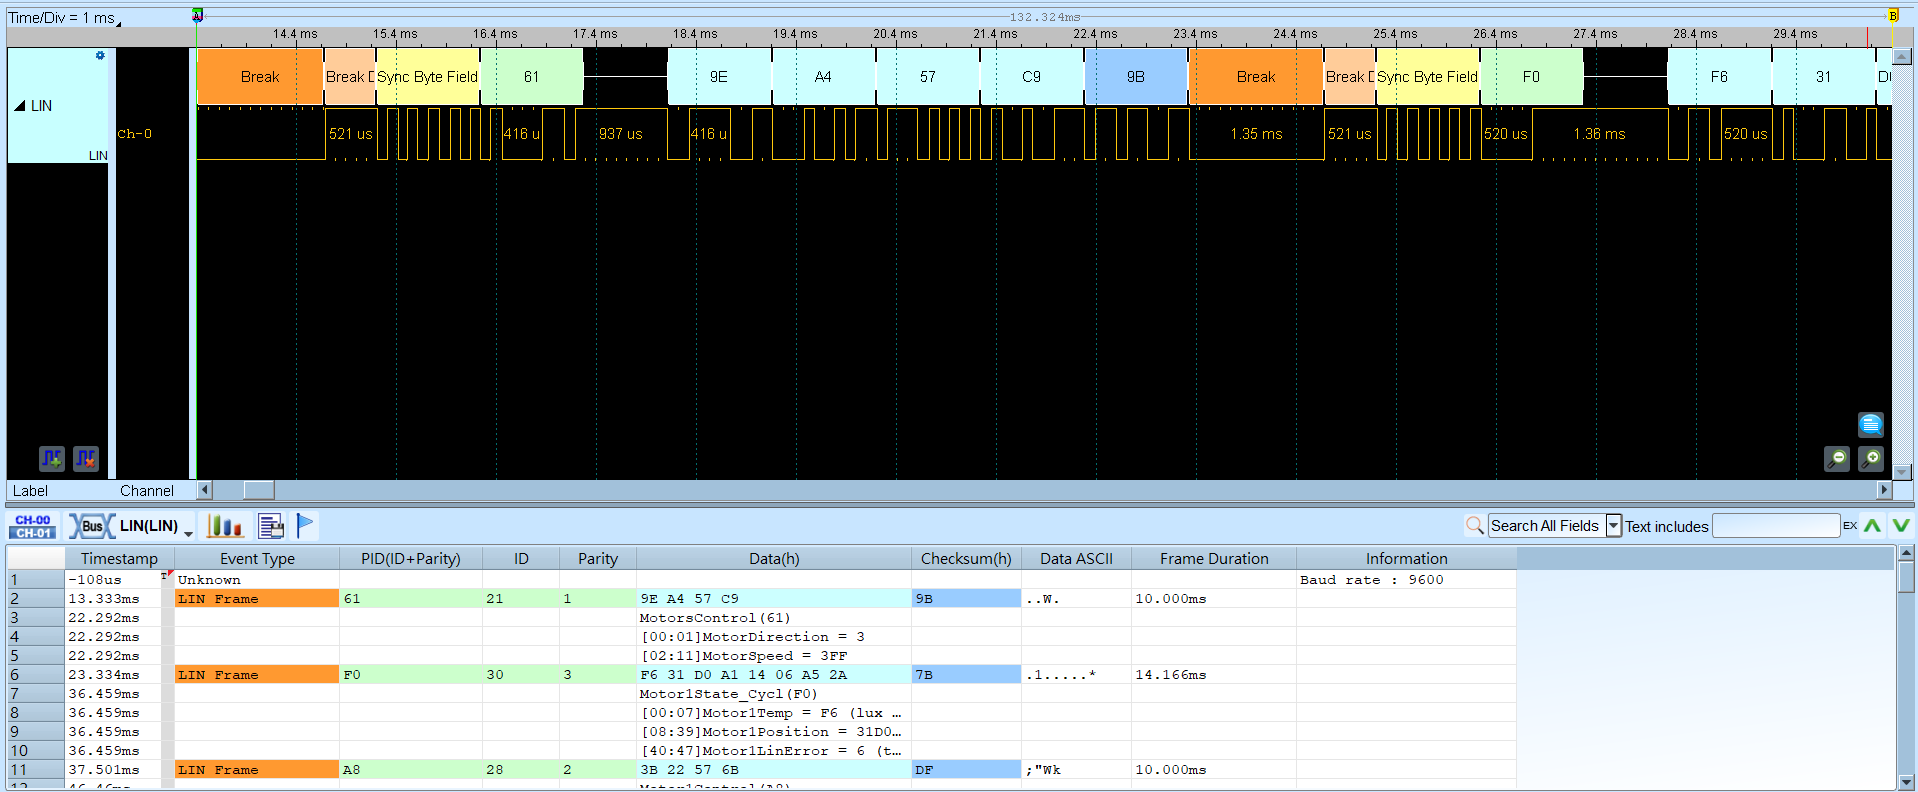Image resolution: width=1918 pixels, height=792 pixels.
Task: Click the add waveform channel icon
Action: point(52,459)
